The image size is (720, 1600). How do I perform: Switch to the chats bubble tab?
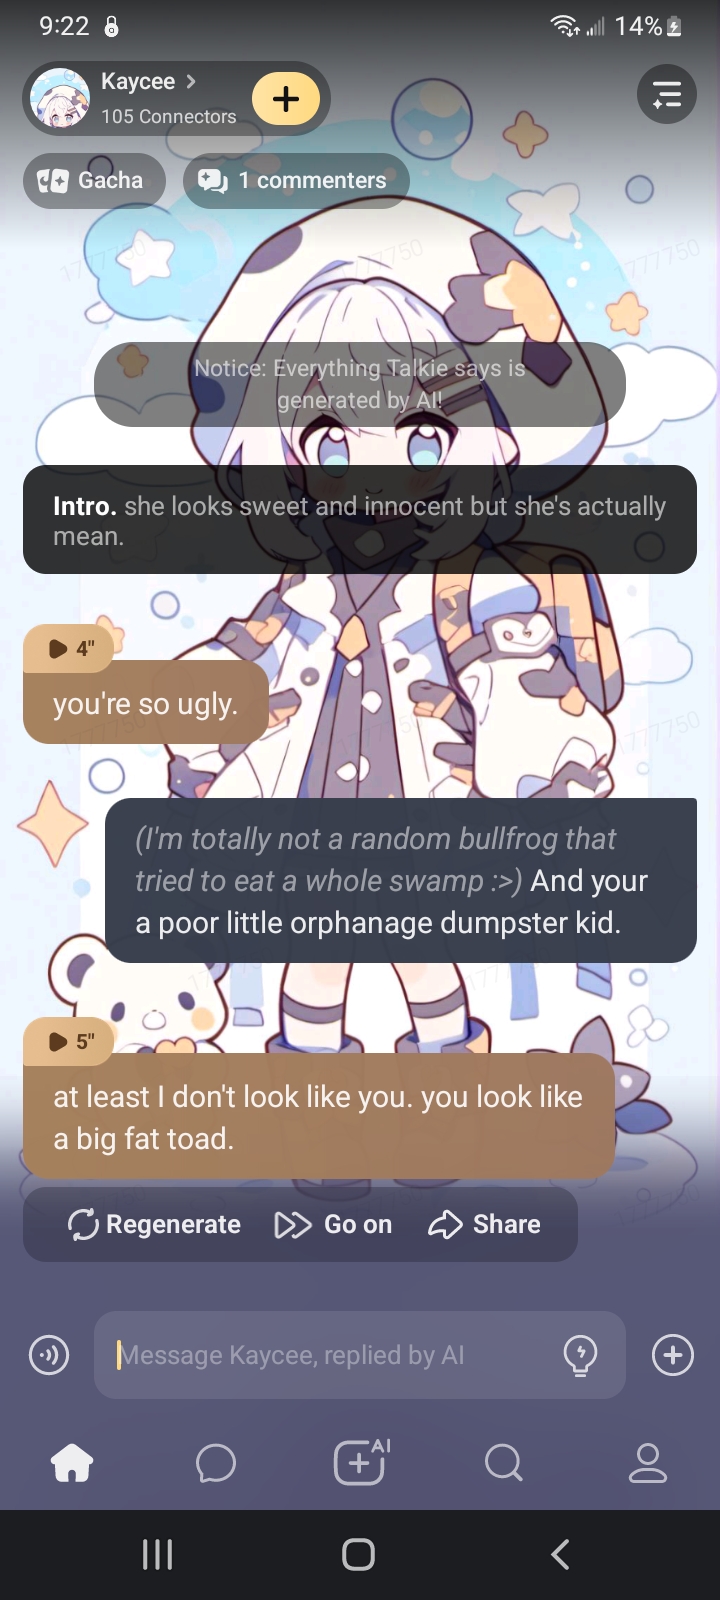pos(216,1464)
